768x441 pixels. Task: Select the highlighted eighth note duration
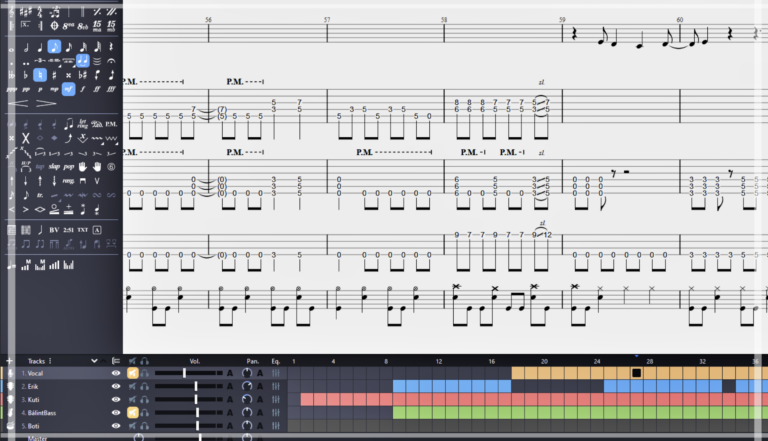(x=54, y=46)
